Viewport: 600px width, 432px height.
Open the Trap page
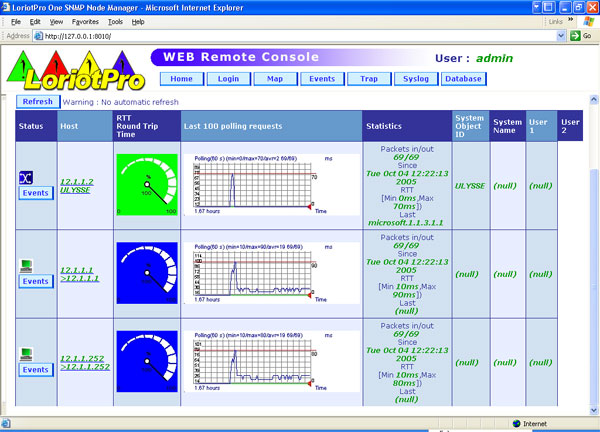[x=369, y=79]
